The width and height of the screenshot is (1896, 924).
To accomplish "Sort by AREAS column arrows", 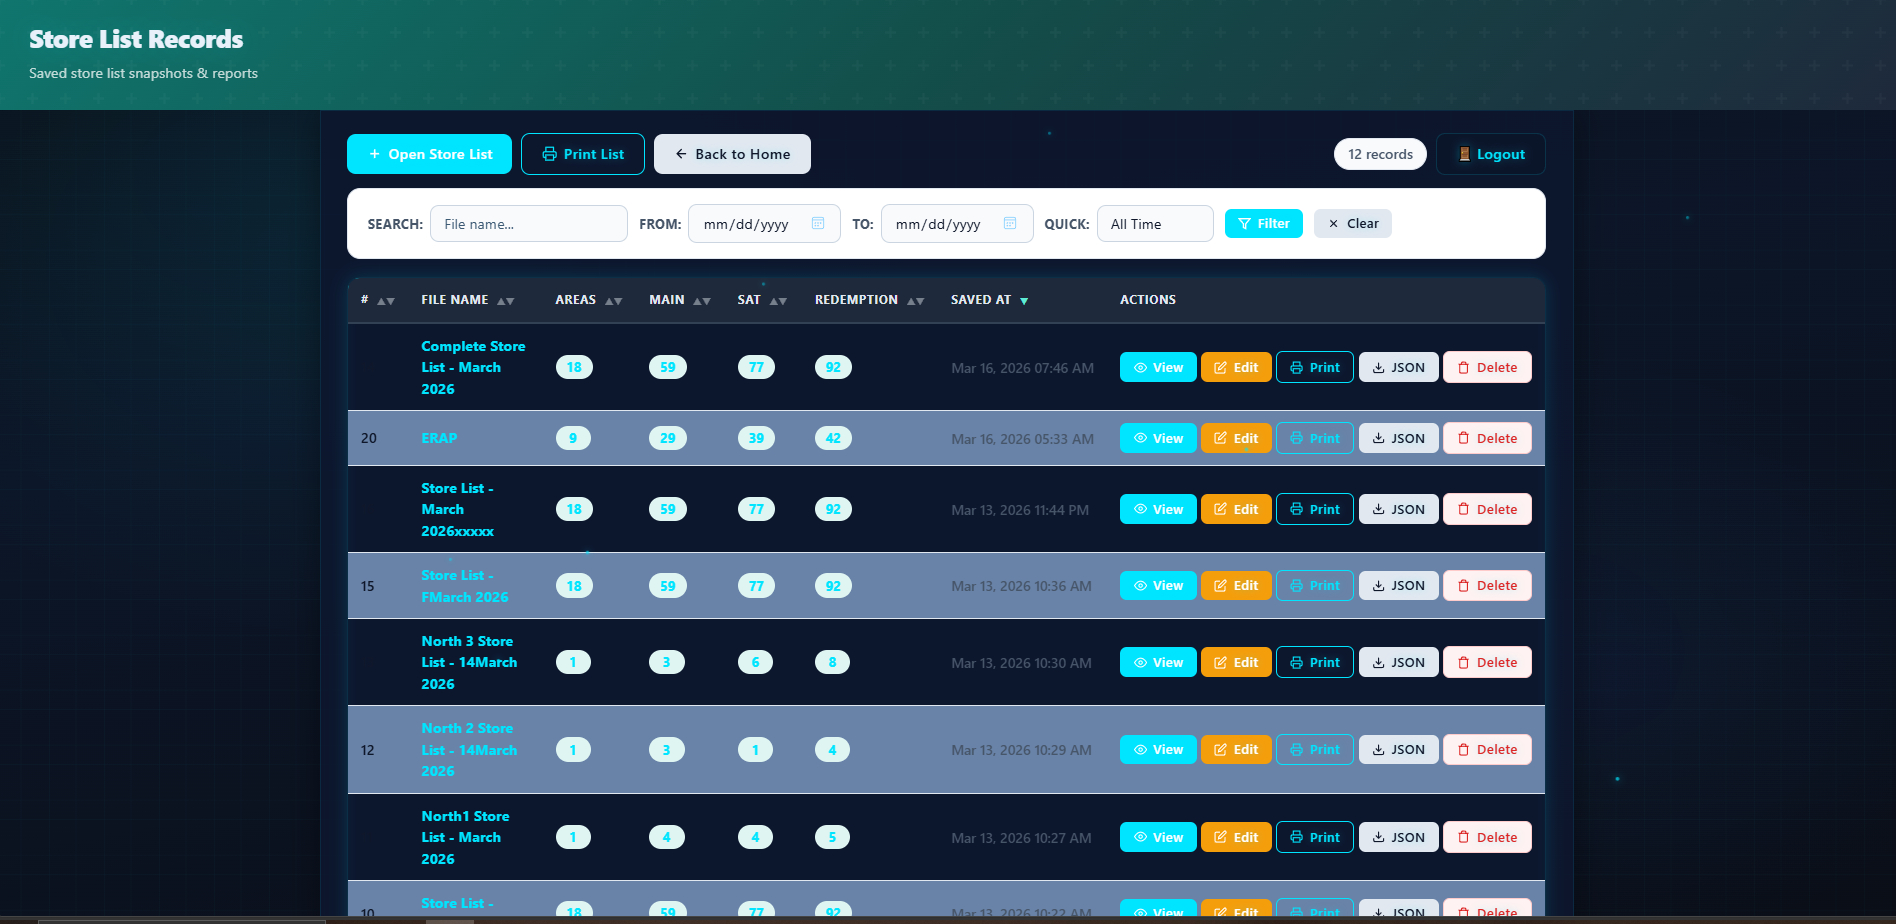I will click(x=613, y=301).
